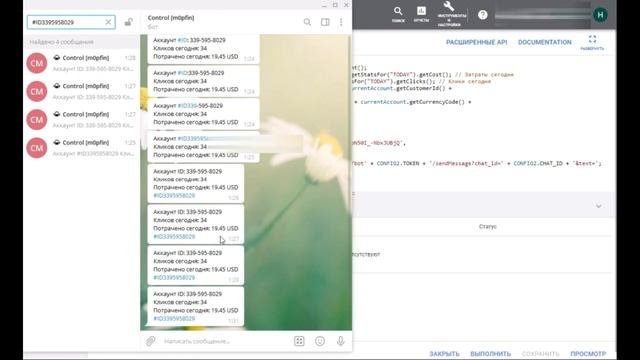Click the question mark help icon
Image resolution: width=640 pixels, height=360 pixels.
pyautogui.click(x=482, y=15)
